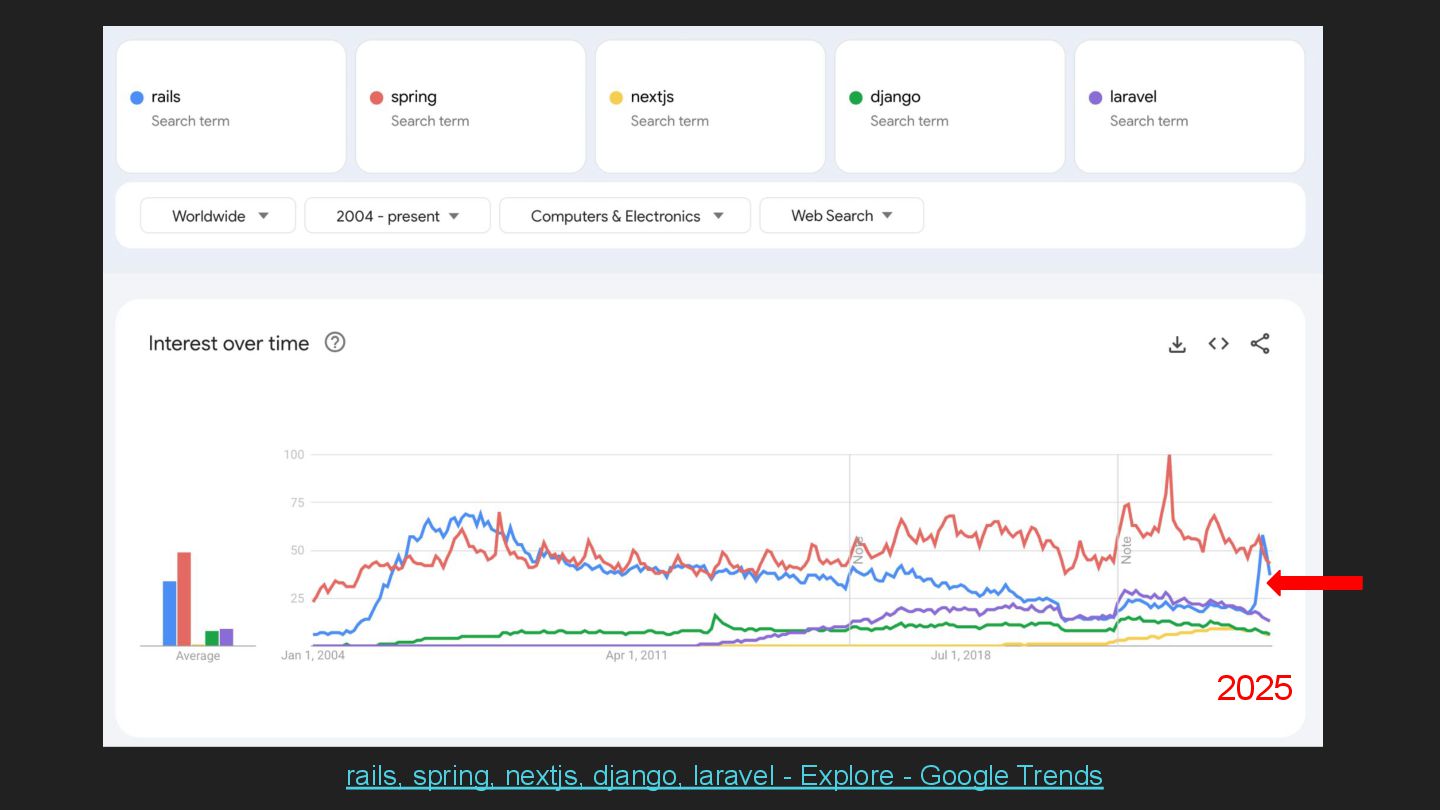This screenshot has height=810, width=1440.
Task: Click the embed code icon
Action: point(1218,344)
